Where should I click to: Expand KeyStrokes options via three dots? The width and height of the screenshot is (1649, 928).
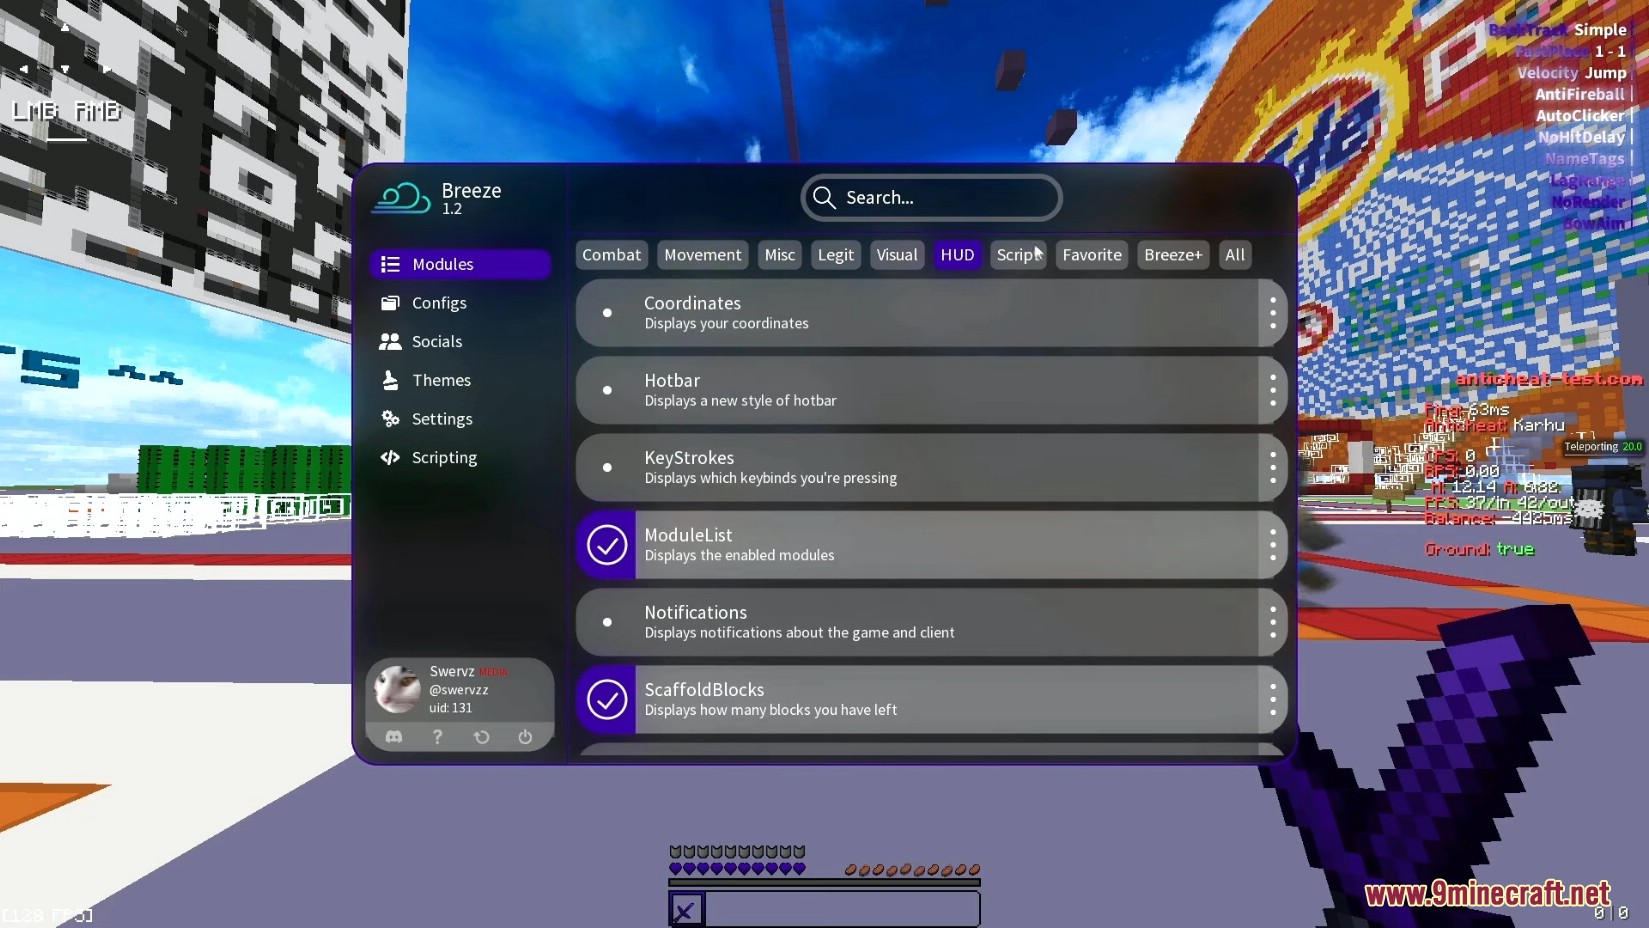pos(1273,467)
